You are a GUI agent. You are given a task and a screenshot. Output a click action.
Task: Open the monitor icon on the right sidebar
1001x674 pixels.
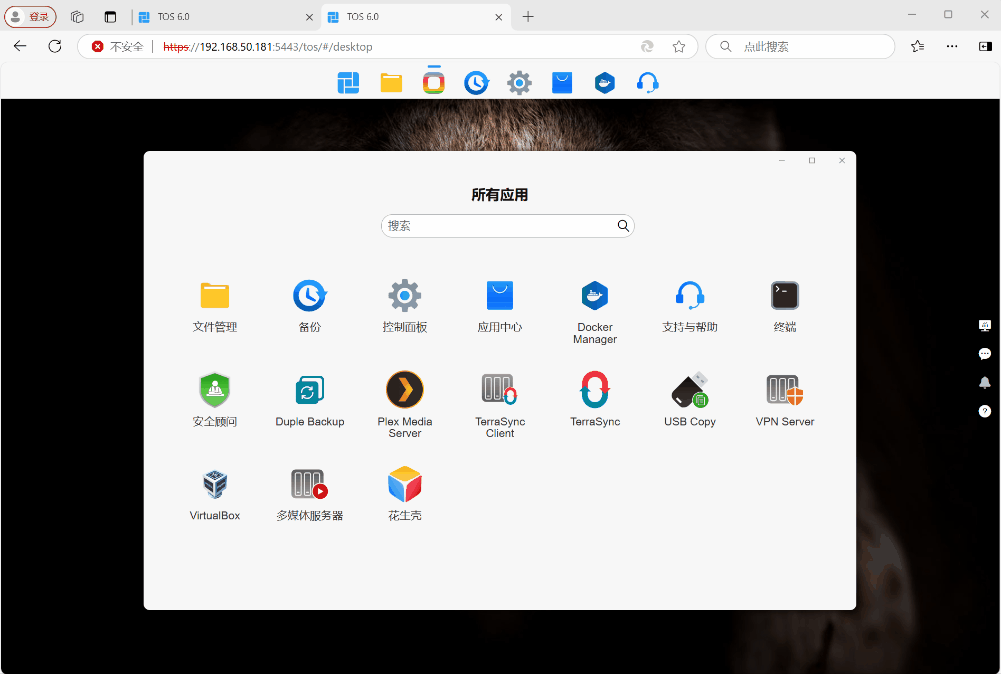coord(985,326)
